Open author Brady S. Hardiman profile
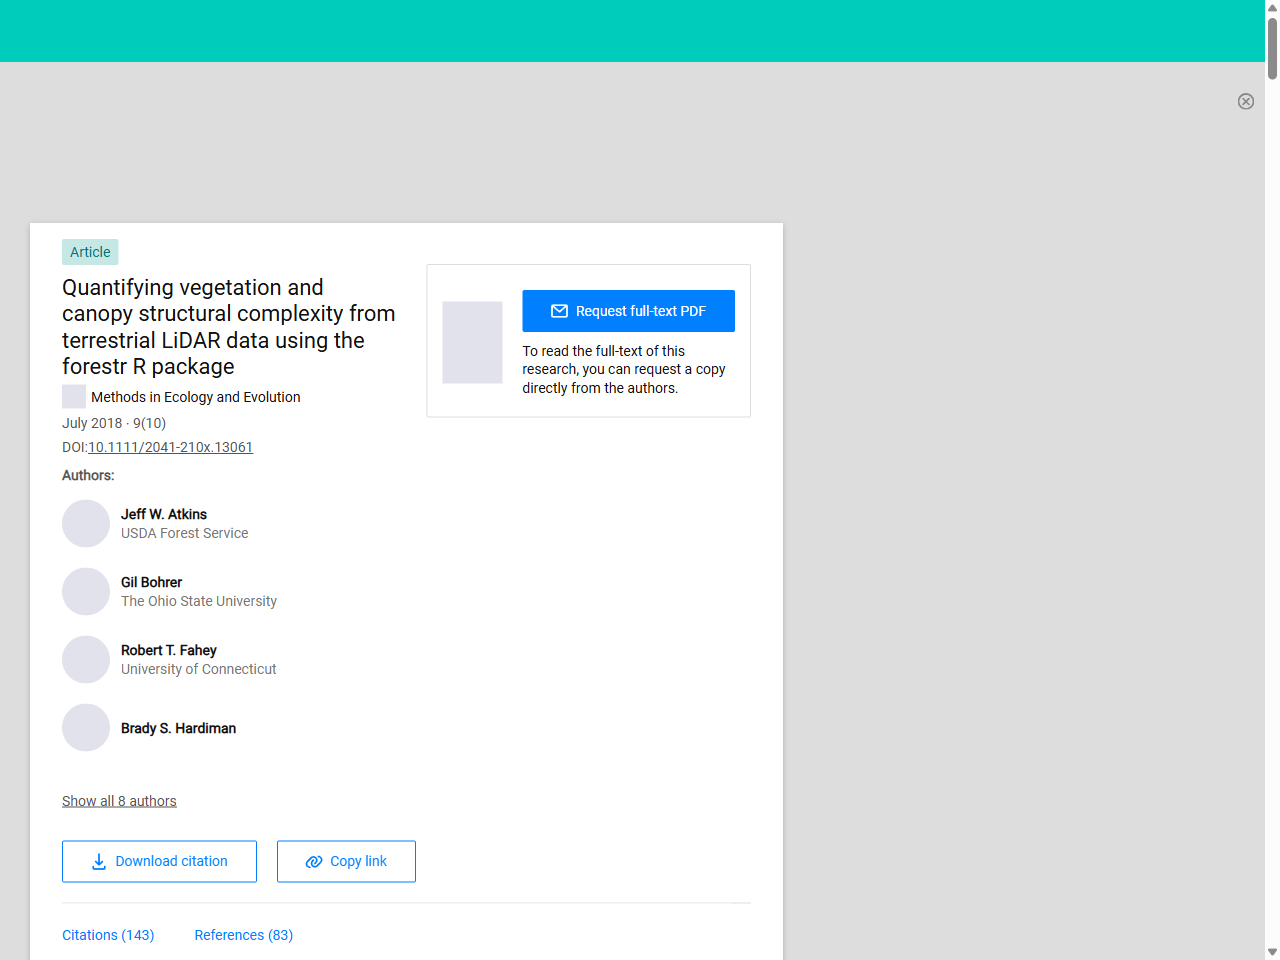Screen dimensions: 1280x960 click(178, 728)
